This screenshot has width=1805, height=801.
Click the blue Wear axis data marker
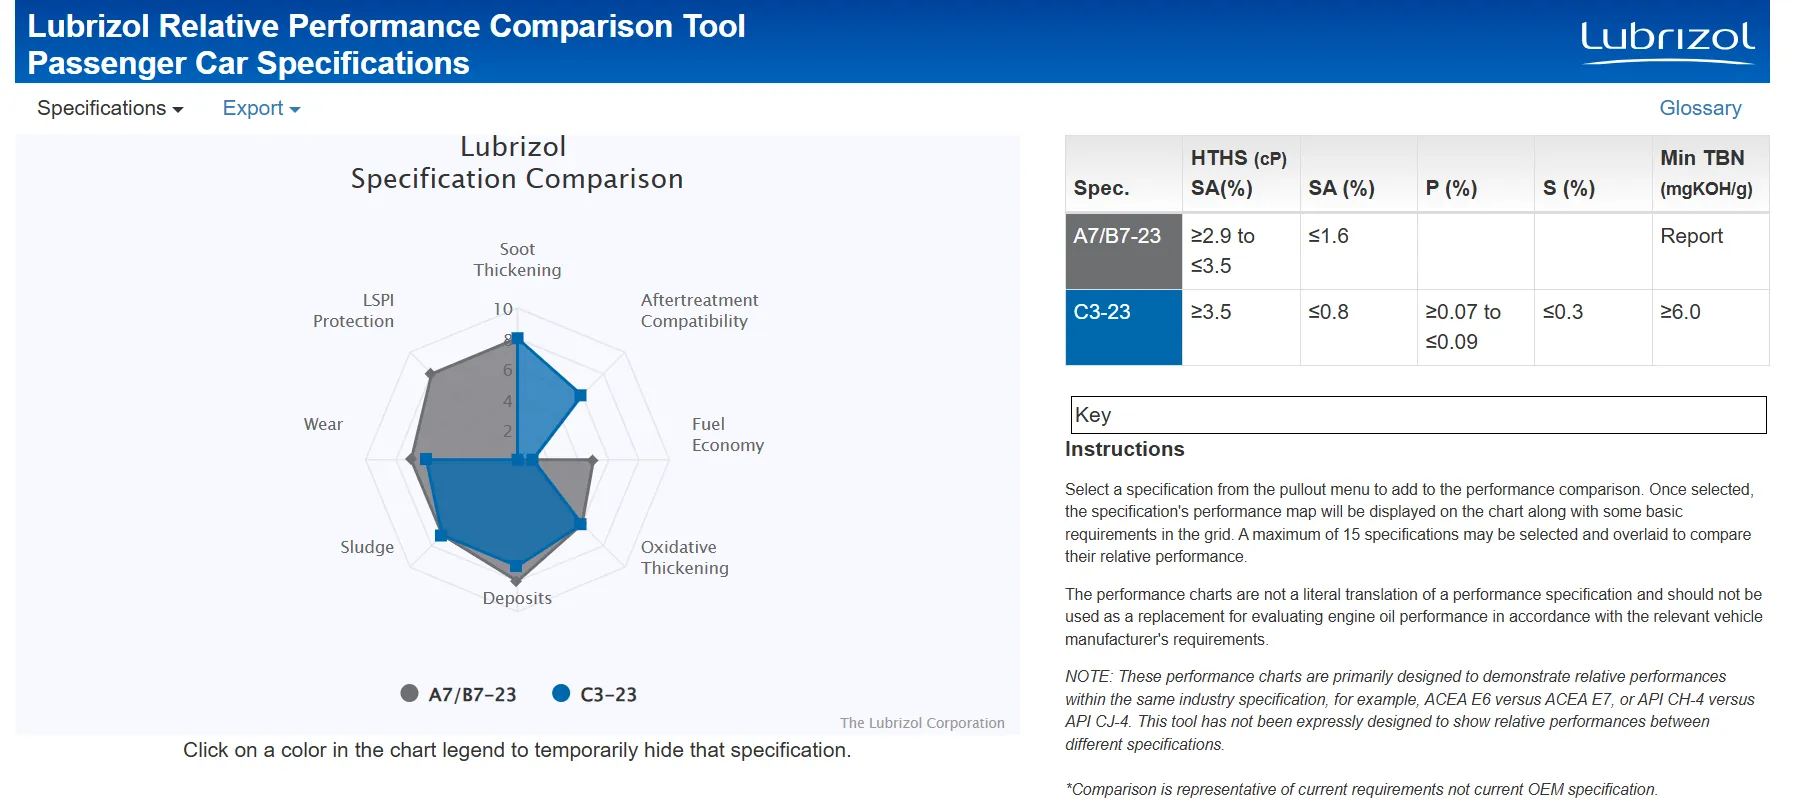(426, 459)
